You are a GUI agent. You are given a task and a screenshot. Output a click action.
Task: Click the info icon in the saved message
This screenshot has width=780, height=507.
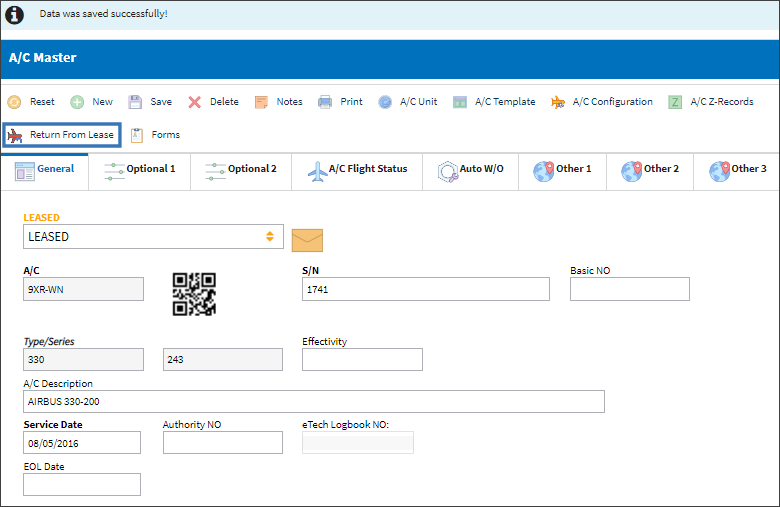[x=14, y=14]
